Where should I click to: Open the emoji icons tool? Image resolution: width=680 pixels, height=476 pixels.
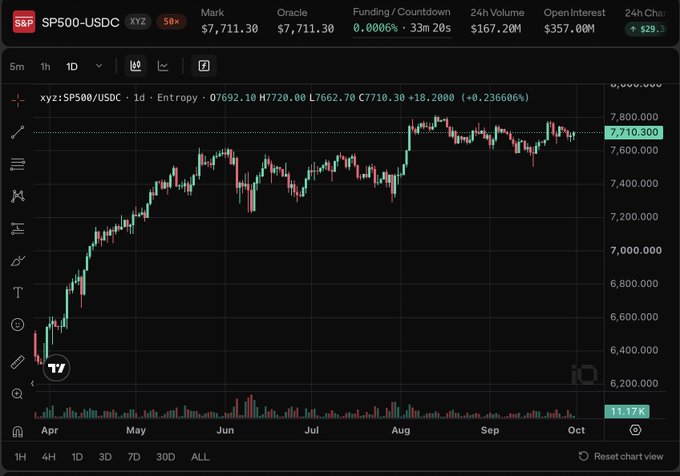(18, 324)
